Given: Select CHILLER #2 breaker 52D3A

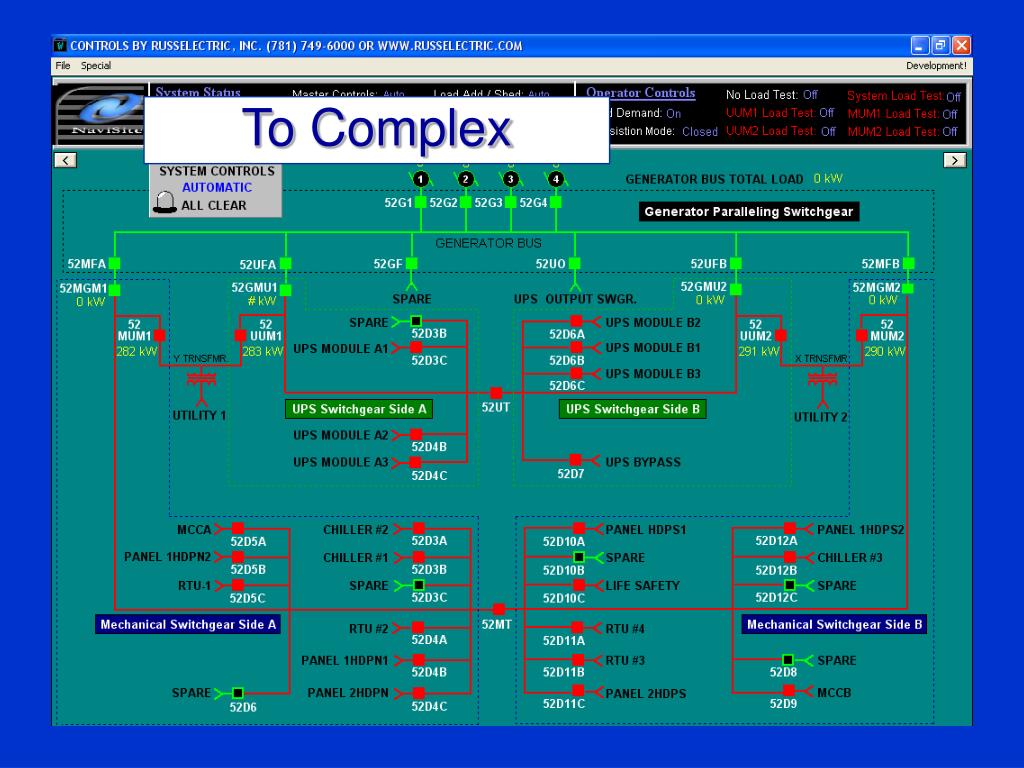Looking at the screenshot, I should point(419,528).
